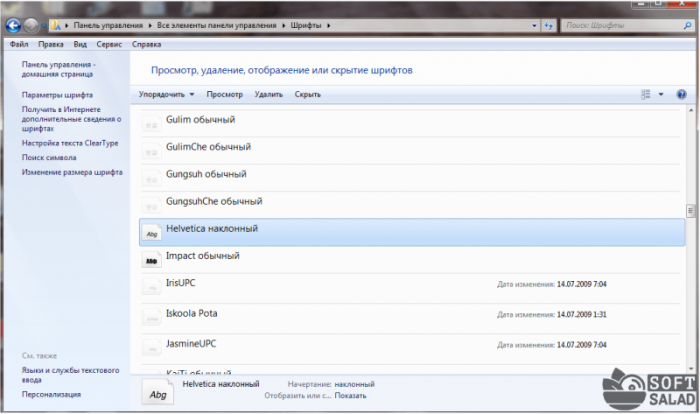Image resolution: width=700 pixels, height=414 pixels.
Task: Click the IrisUPC font icon
Action: 151,287
